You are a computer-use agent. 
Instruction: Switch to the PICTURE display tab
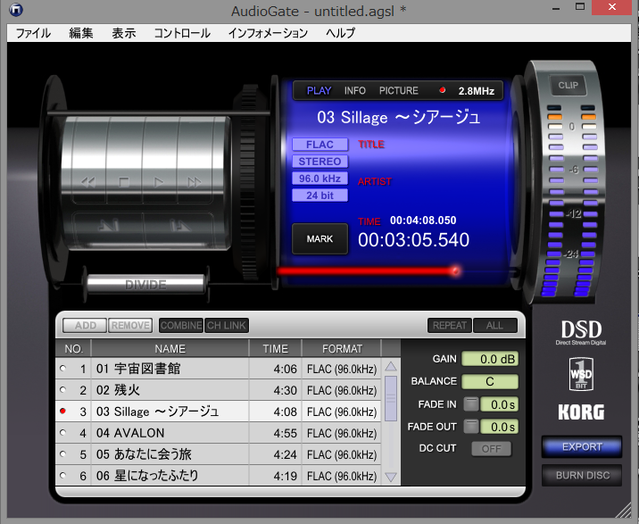399,90
